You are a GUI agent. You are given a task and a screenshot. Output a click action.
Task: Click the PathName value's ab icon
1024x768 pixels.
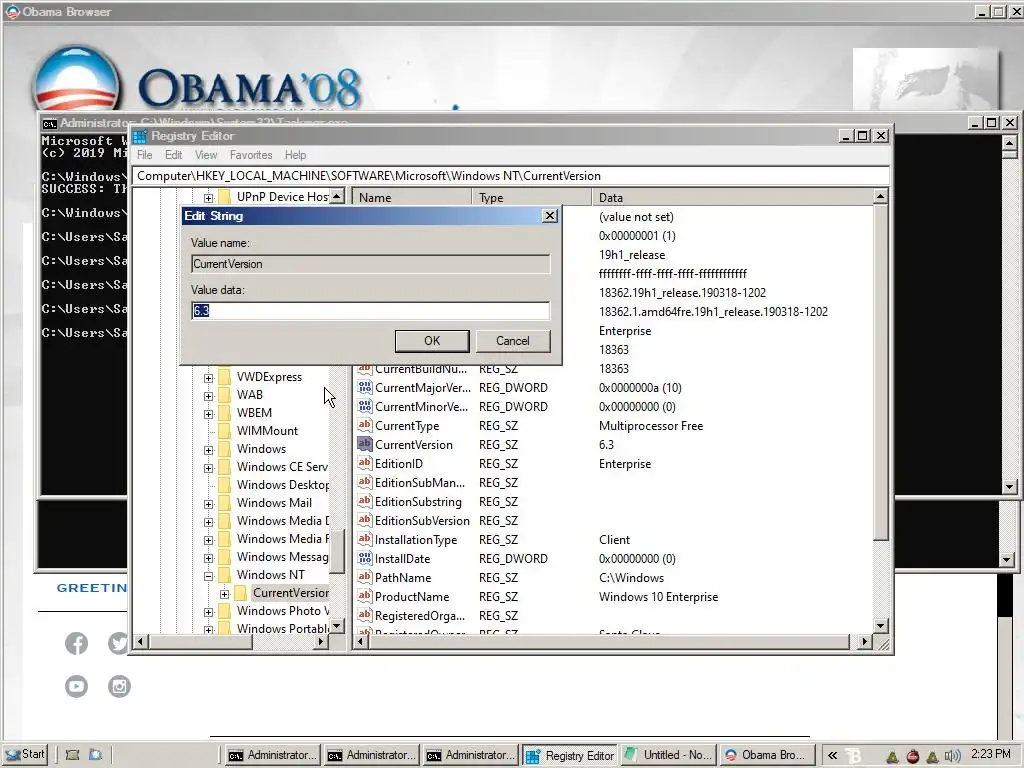click(x=364, y=577)
